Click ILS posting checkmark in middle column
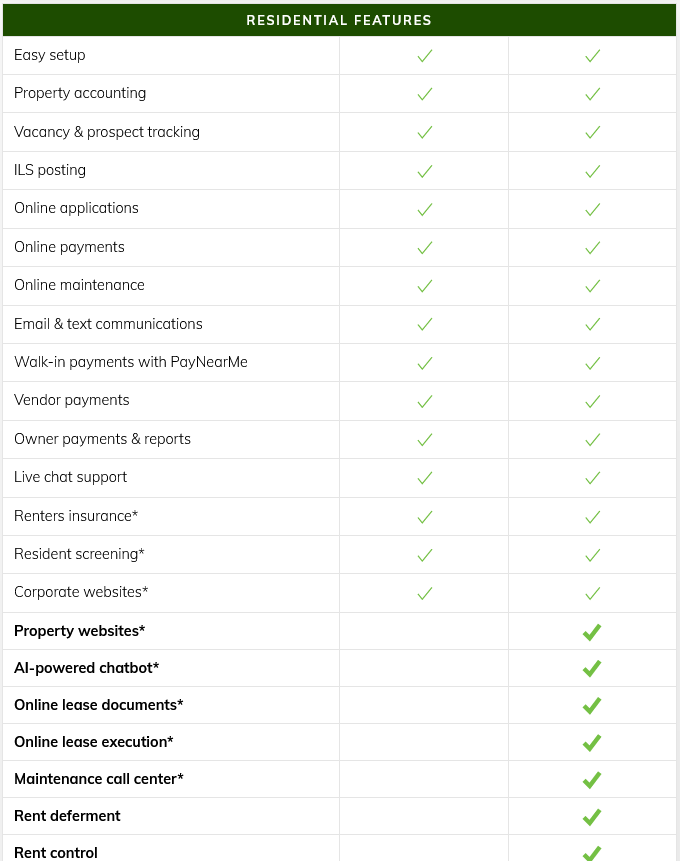The image size is (680, 861). point(425,171)
